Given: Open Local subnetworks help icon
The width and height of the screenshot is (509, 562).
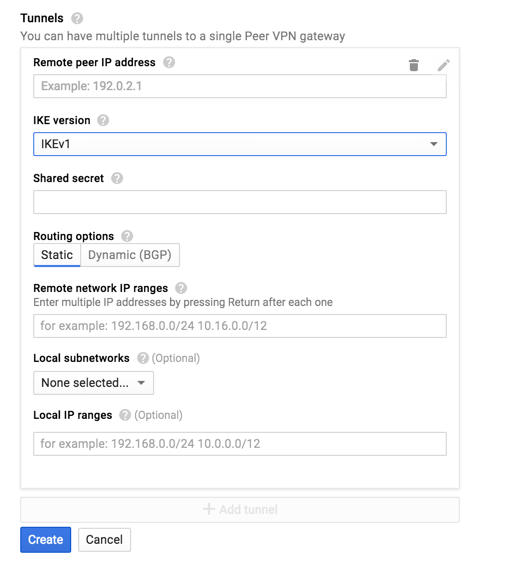Looking at the screenshot, I should coord(143,358).
